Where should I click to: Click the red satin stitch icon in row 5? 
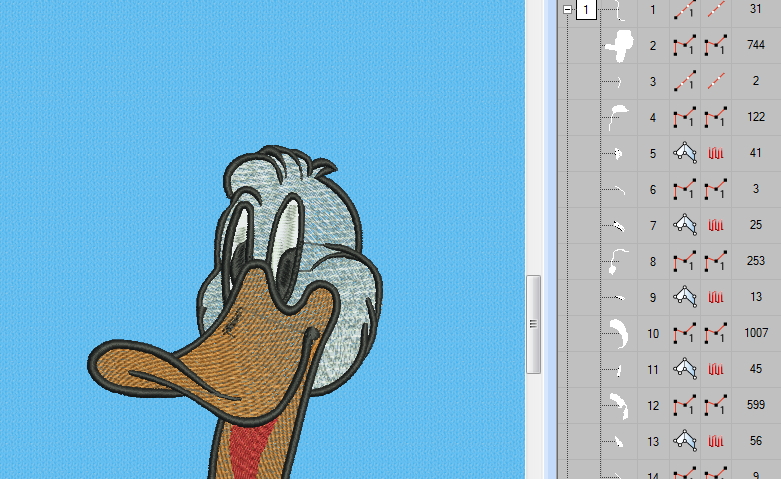(716, 153)
